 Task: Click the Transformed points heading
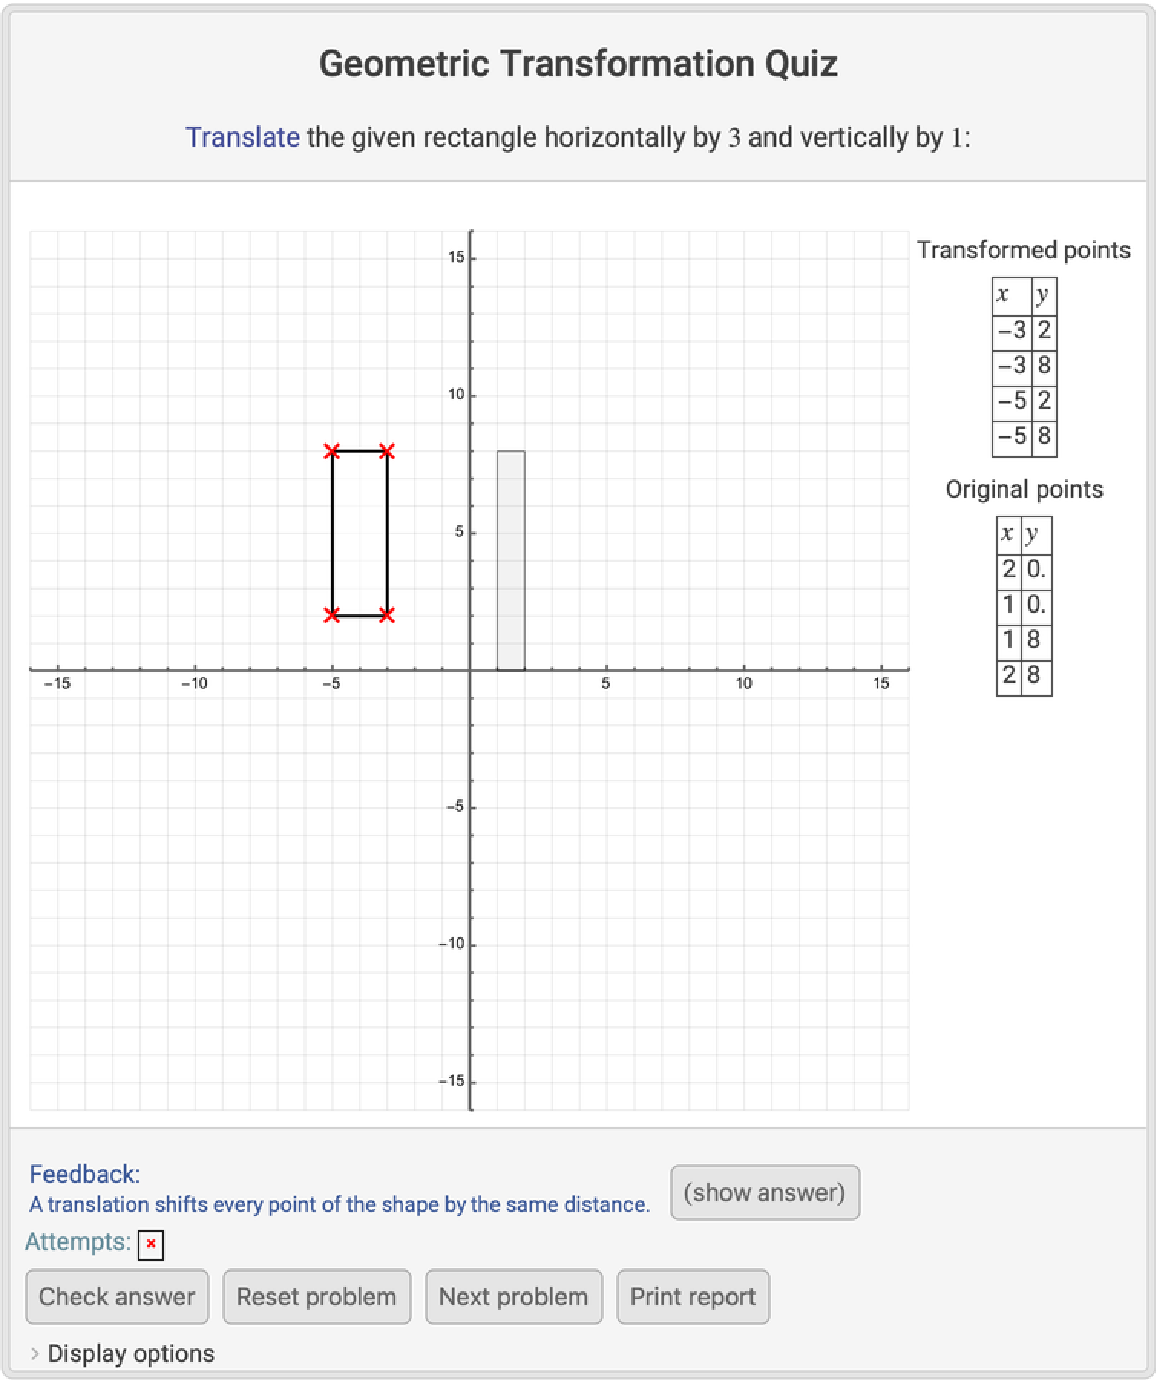tap(1024, 250)
